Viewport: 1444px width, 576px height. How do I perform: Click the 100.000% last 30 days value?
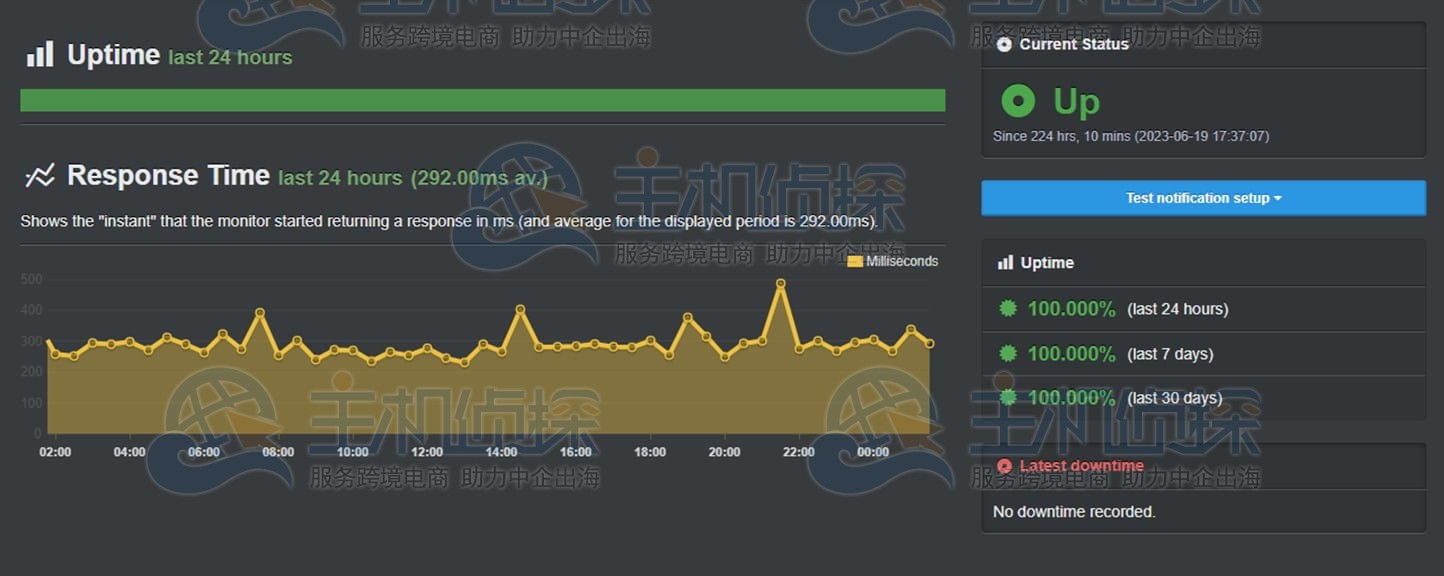(1071, 398)
